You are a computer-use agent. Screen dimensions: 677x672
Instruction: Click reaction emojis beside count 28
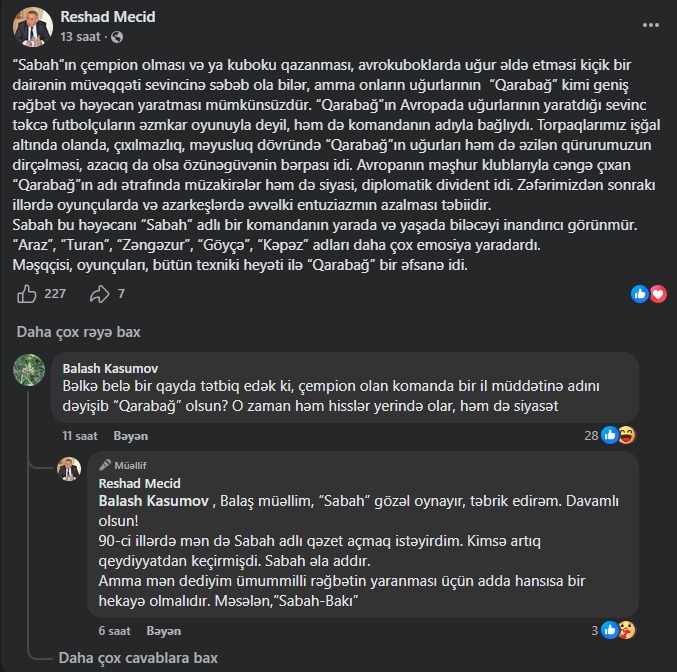617,435
